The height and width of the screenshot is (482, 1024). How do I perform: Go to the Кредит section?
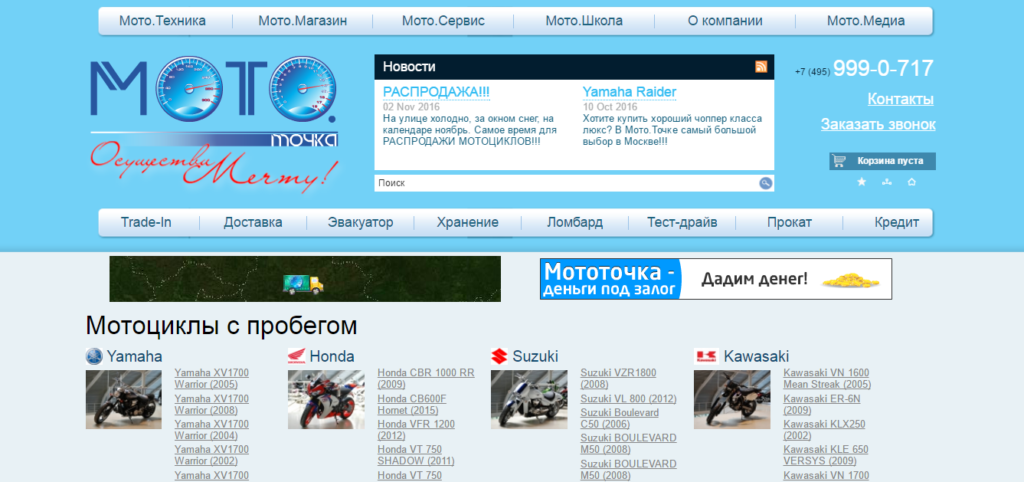pos(897,222)
